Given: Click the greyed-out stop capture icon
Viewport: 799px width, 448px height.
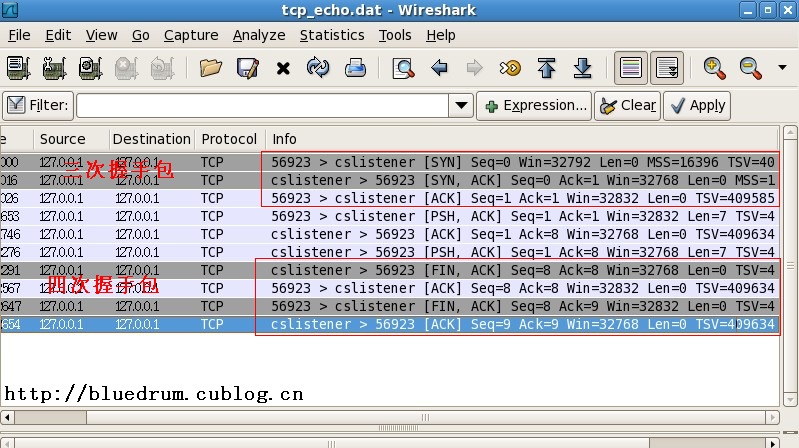Looking at the screenshot, I should (x=126, y=68).
